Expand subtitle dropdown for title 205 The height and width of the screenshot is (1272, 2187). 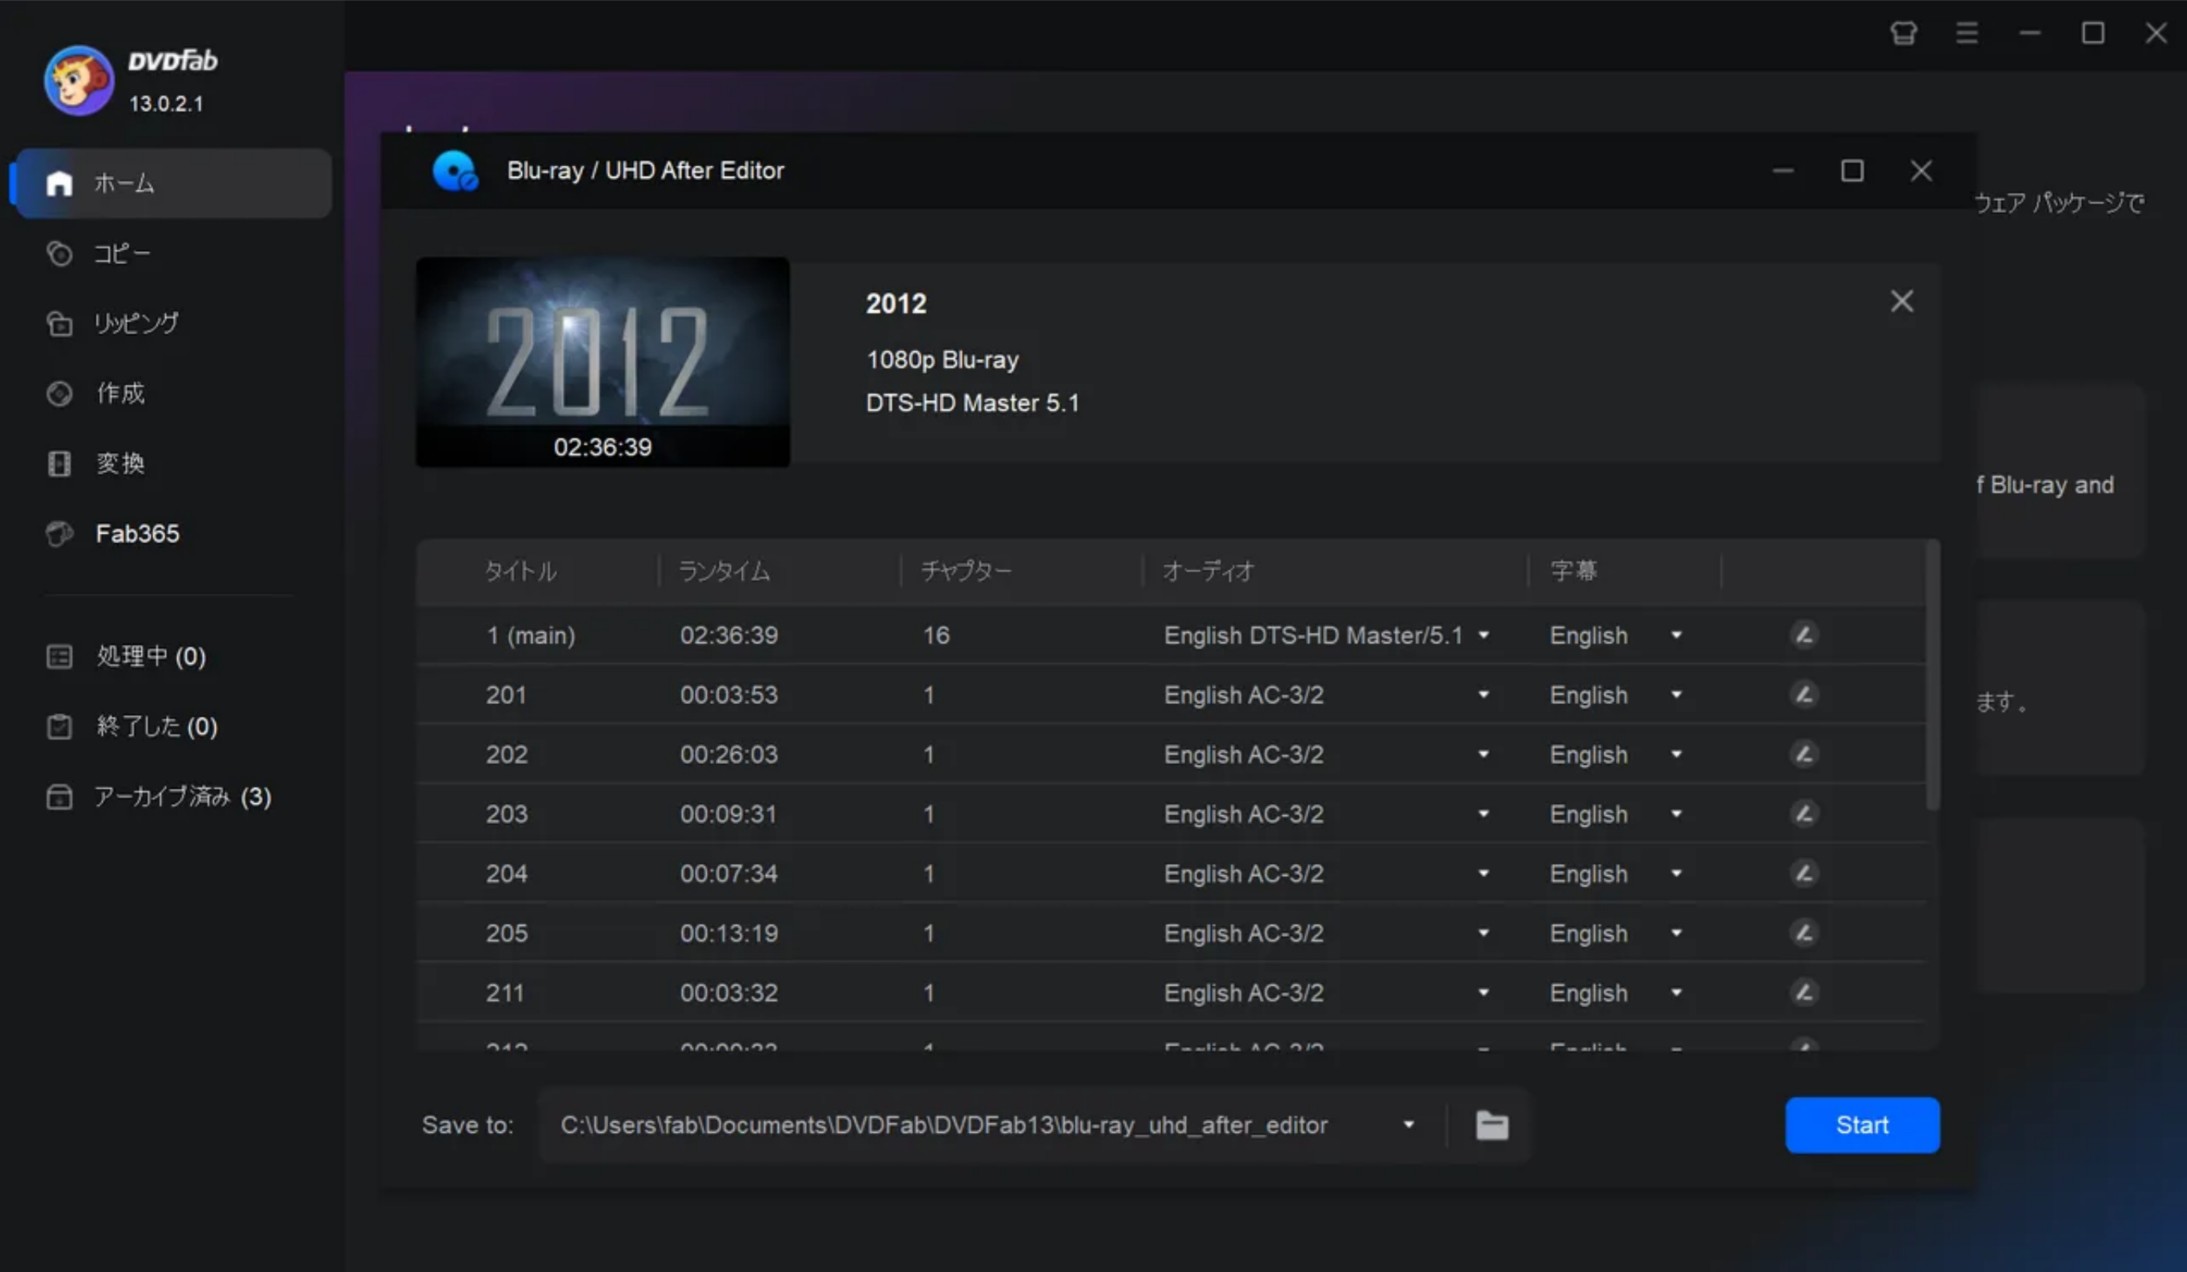coord(1677,933)
